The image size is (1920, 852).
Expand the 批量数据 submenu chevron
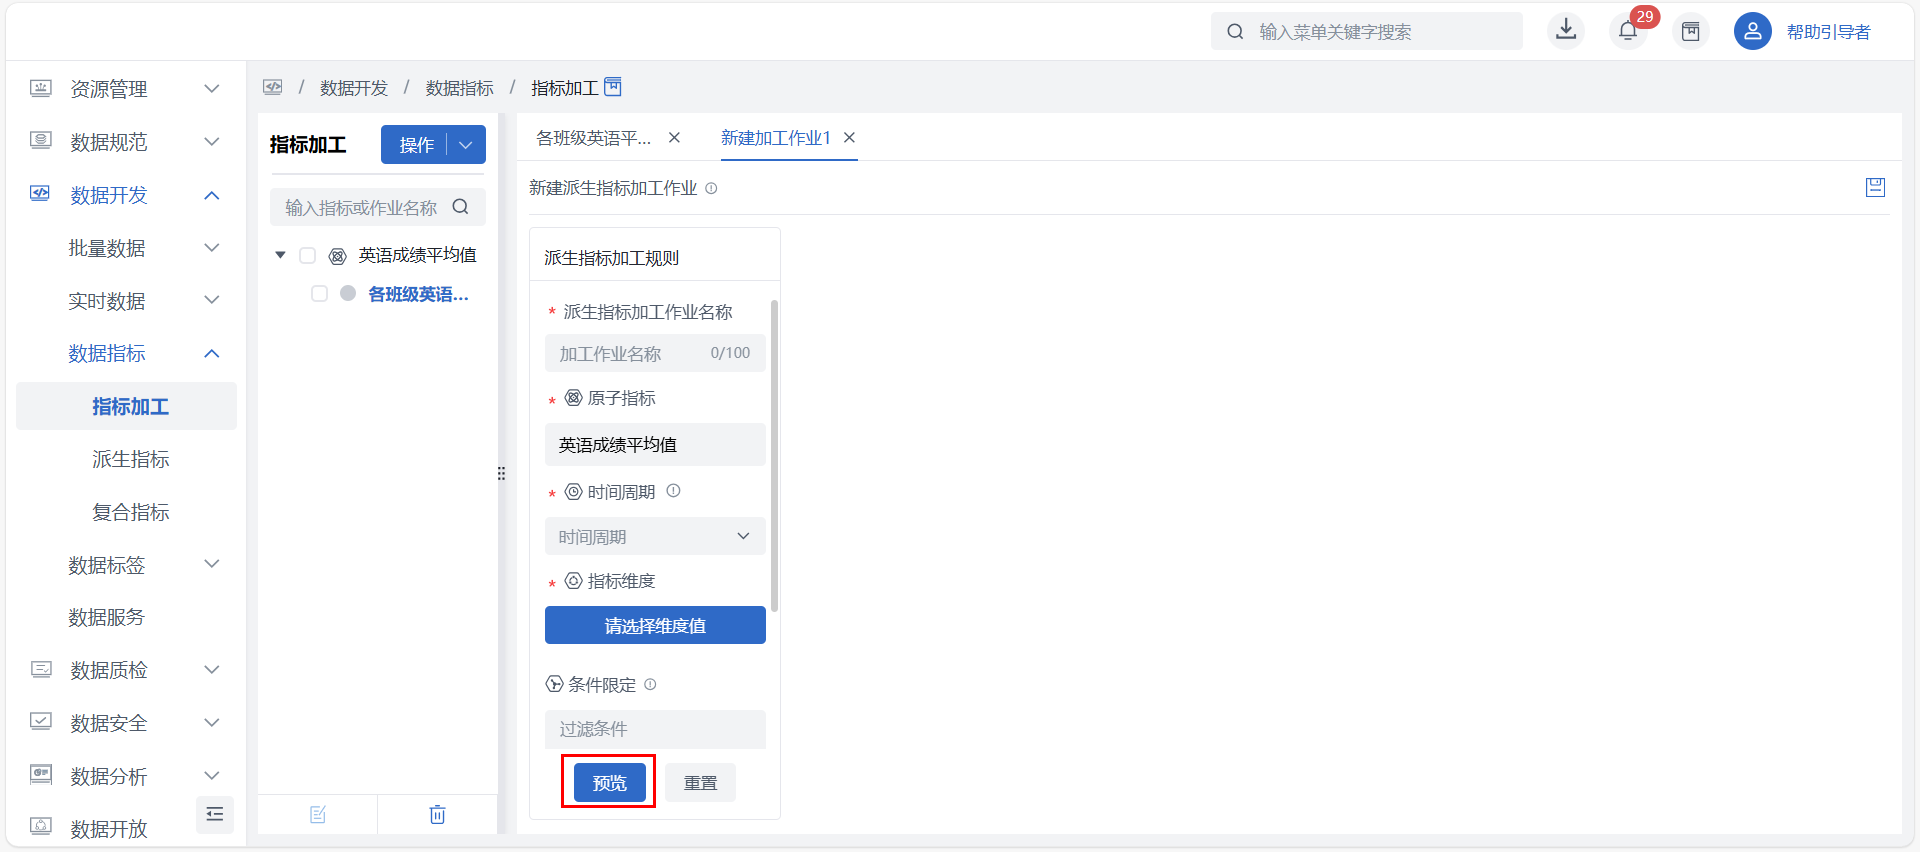pos(212,248)
